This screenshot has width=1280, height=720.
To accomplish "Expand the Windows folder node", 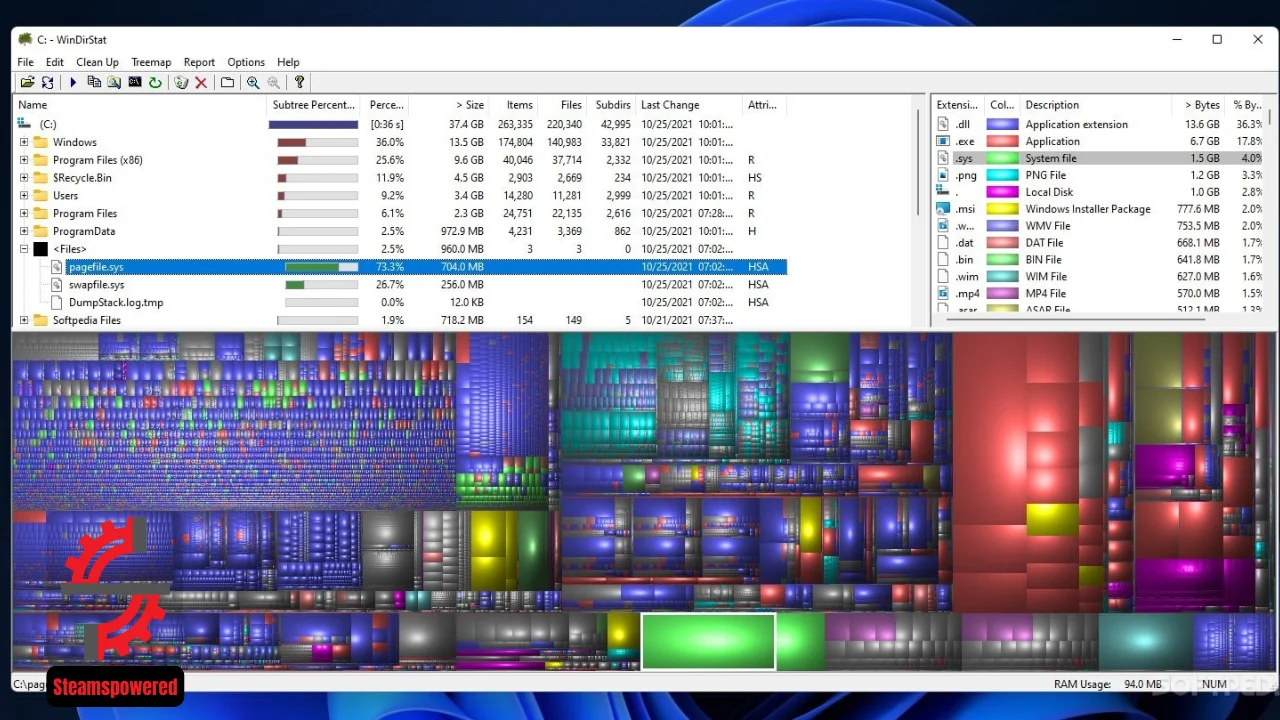I will click(x=24, y=142).
